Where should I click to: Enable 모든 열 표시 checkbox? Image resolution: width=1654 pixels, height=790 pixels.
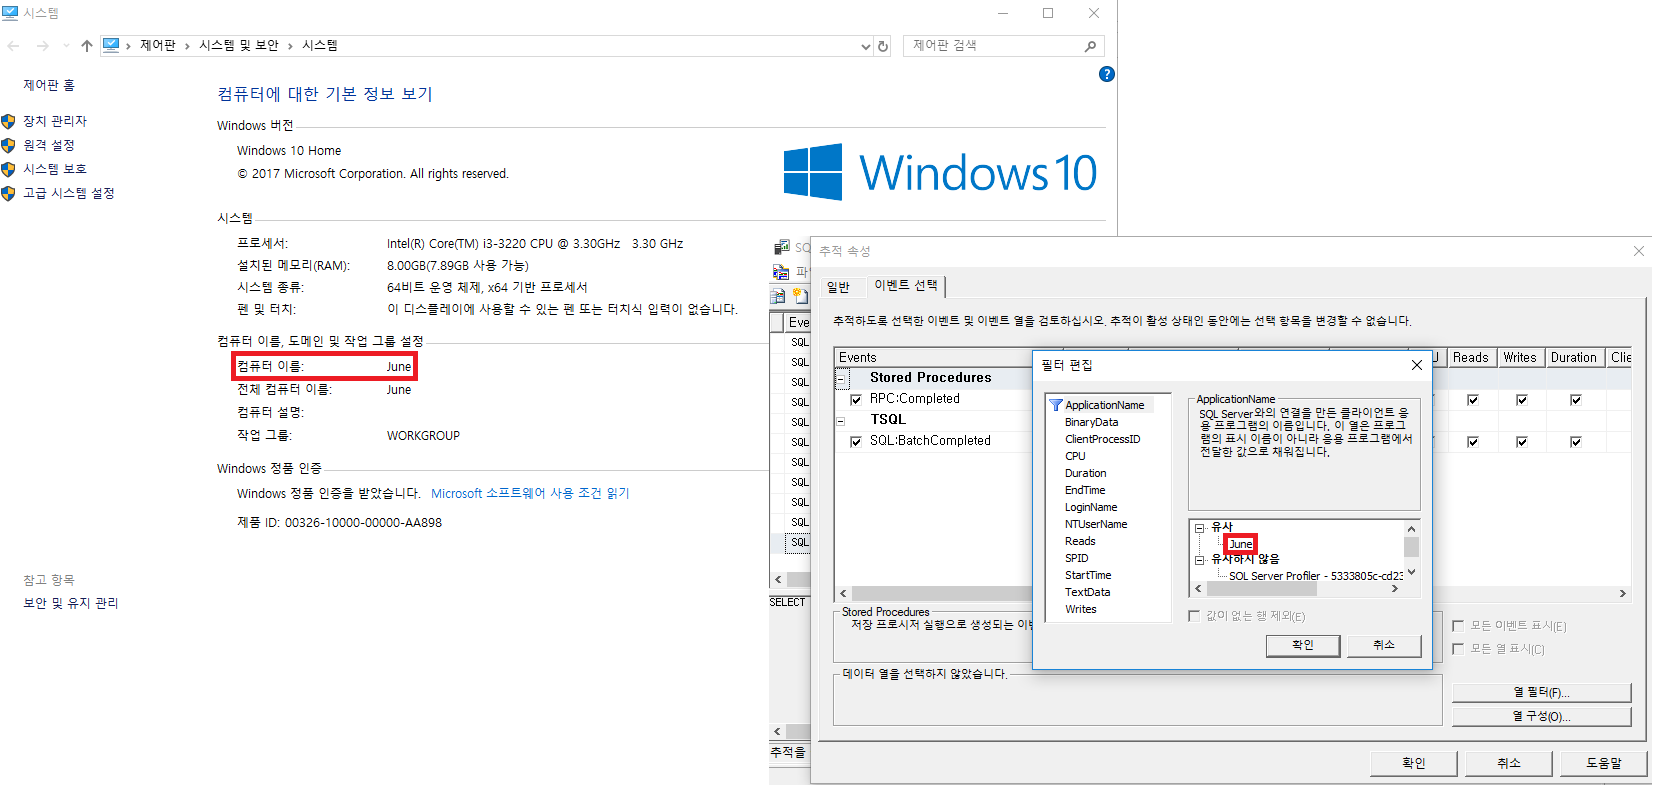click(1458, 648)
